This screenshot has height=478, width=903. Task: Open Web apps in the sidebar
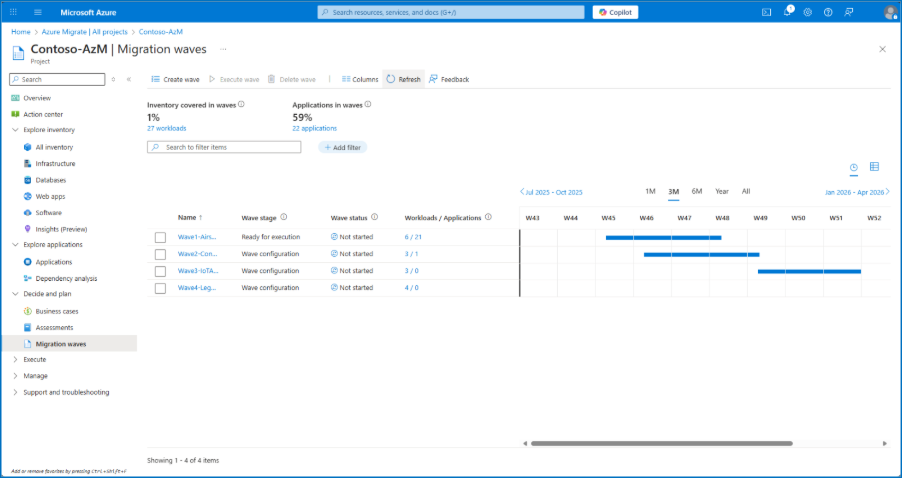[x=50, y=196]
